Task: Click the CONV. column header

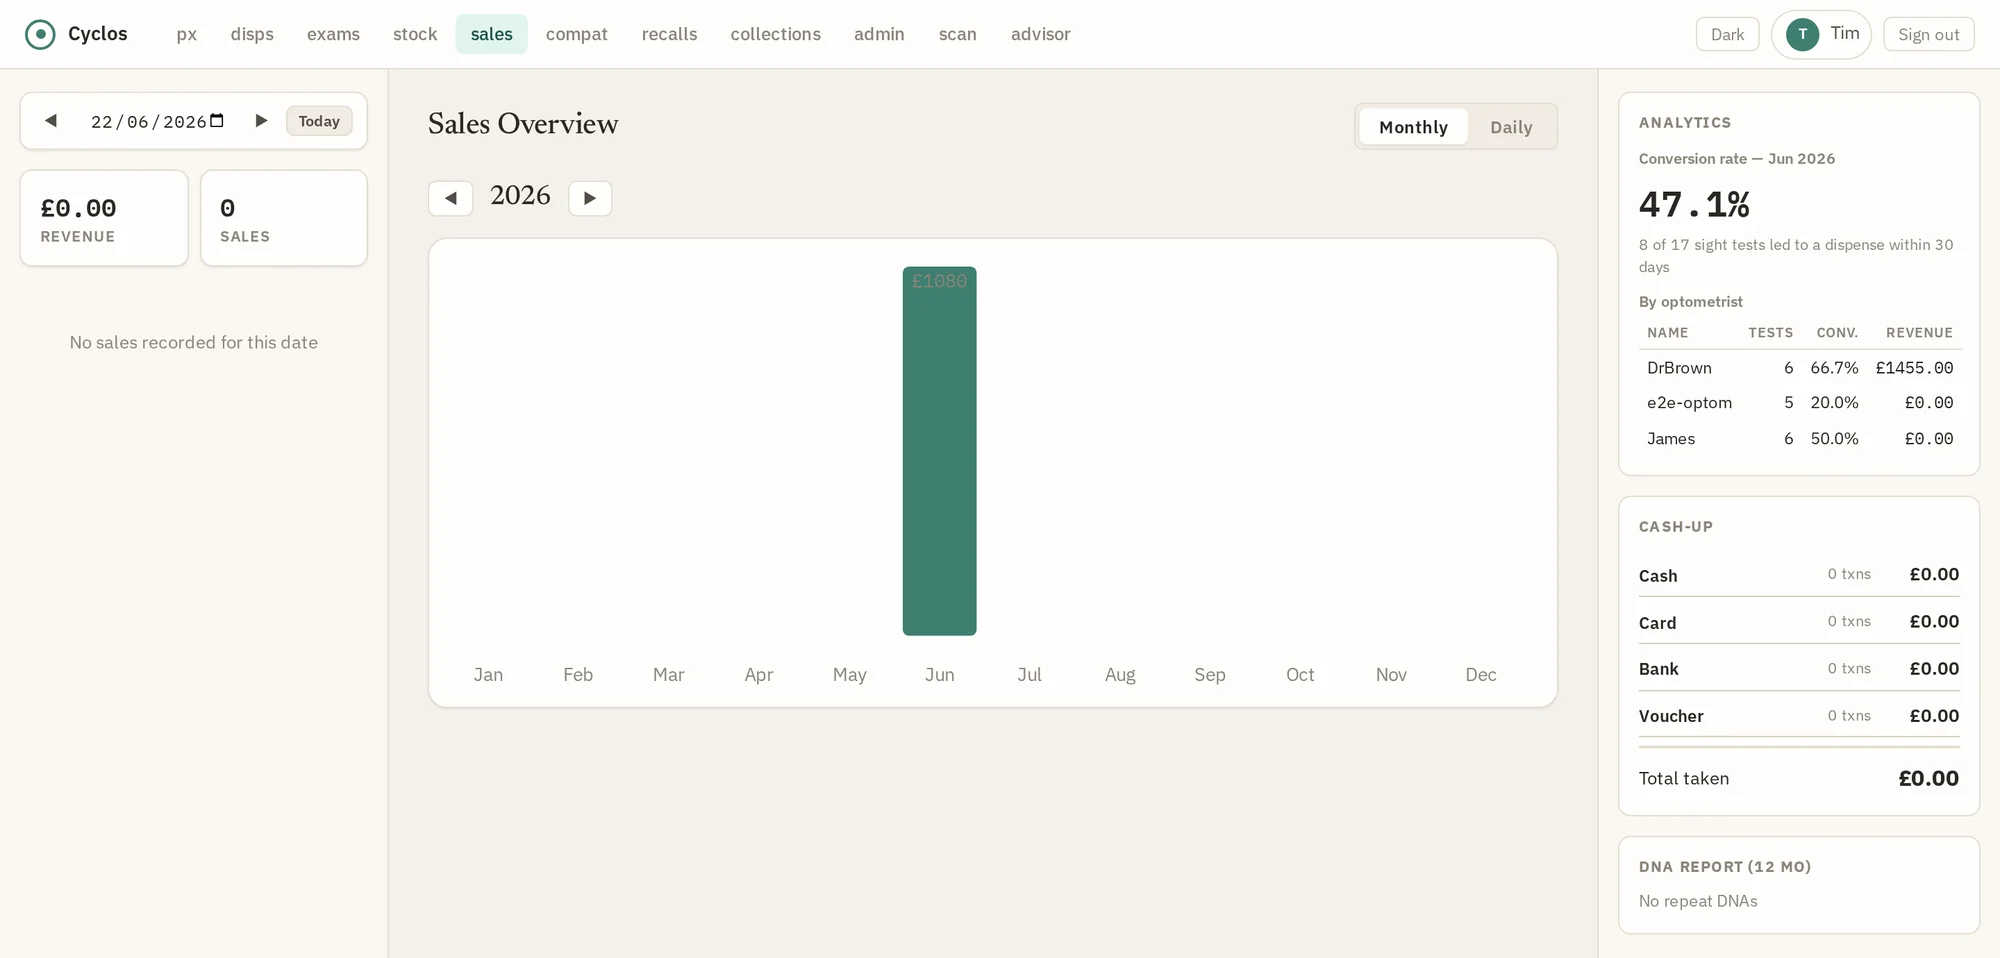Action: (1837, 333)
